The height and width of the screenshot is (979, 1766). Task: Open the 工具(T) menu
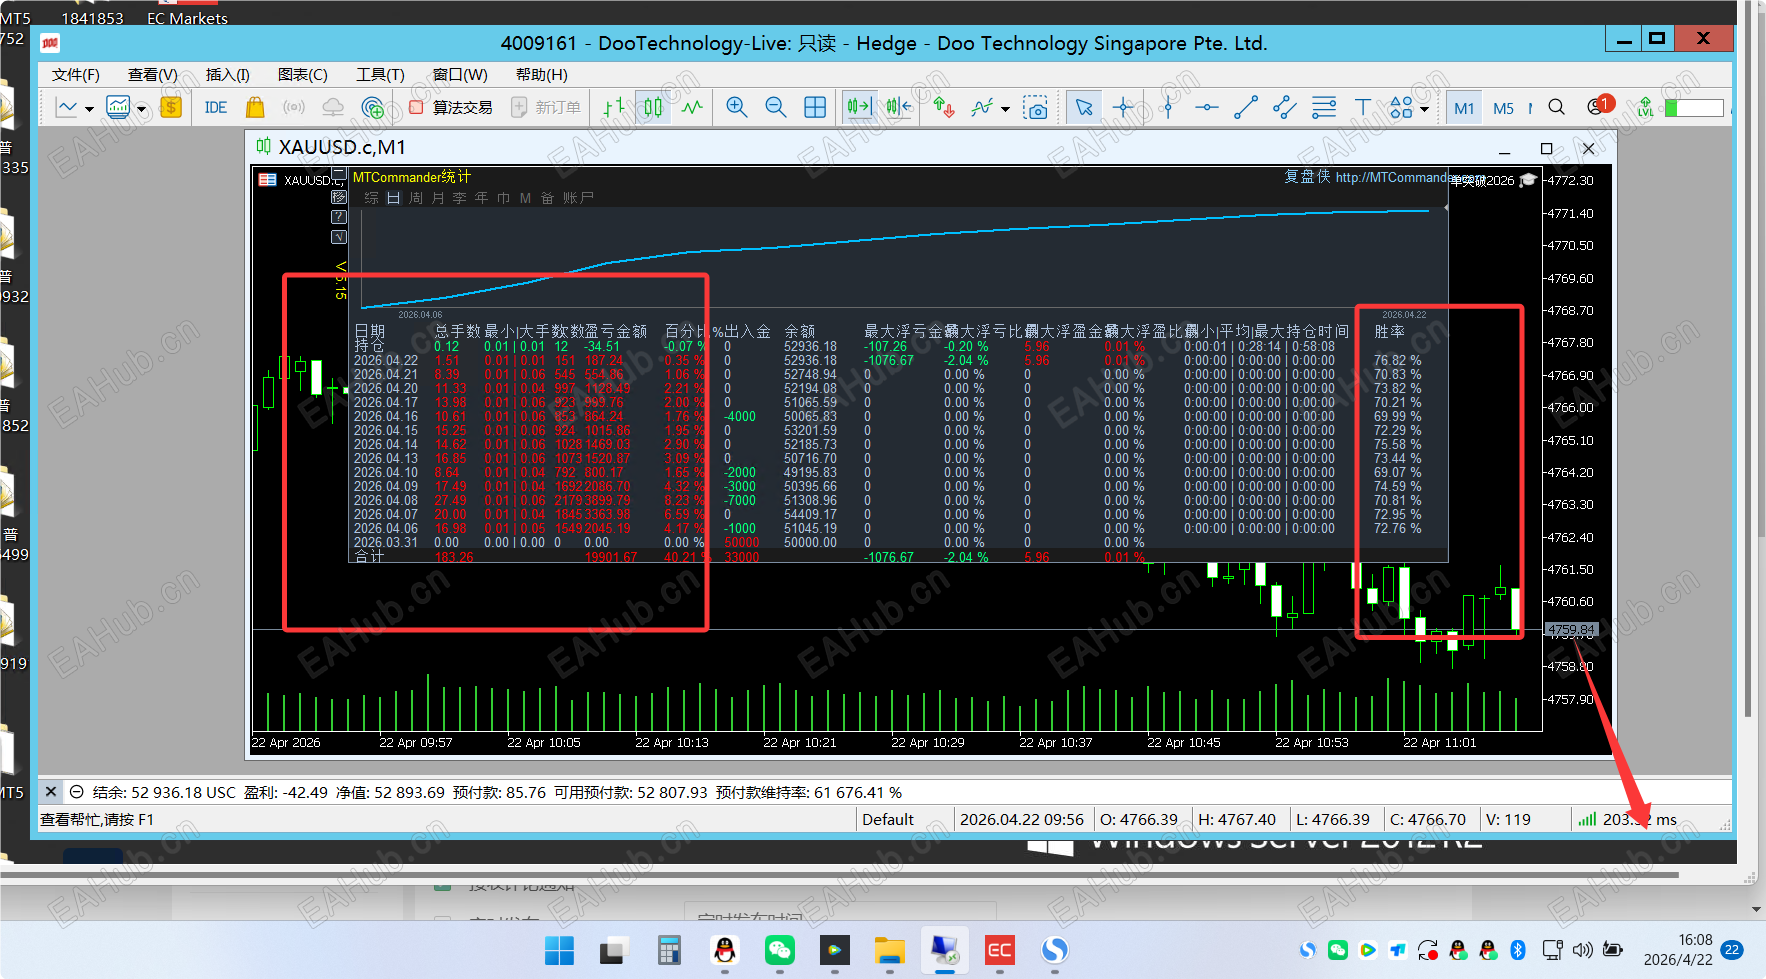click(380, 75)
